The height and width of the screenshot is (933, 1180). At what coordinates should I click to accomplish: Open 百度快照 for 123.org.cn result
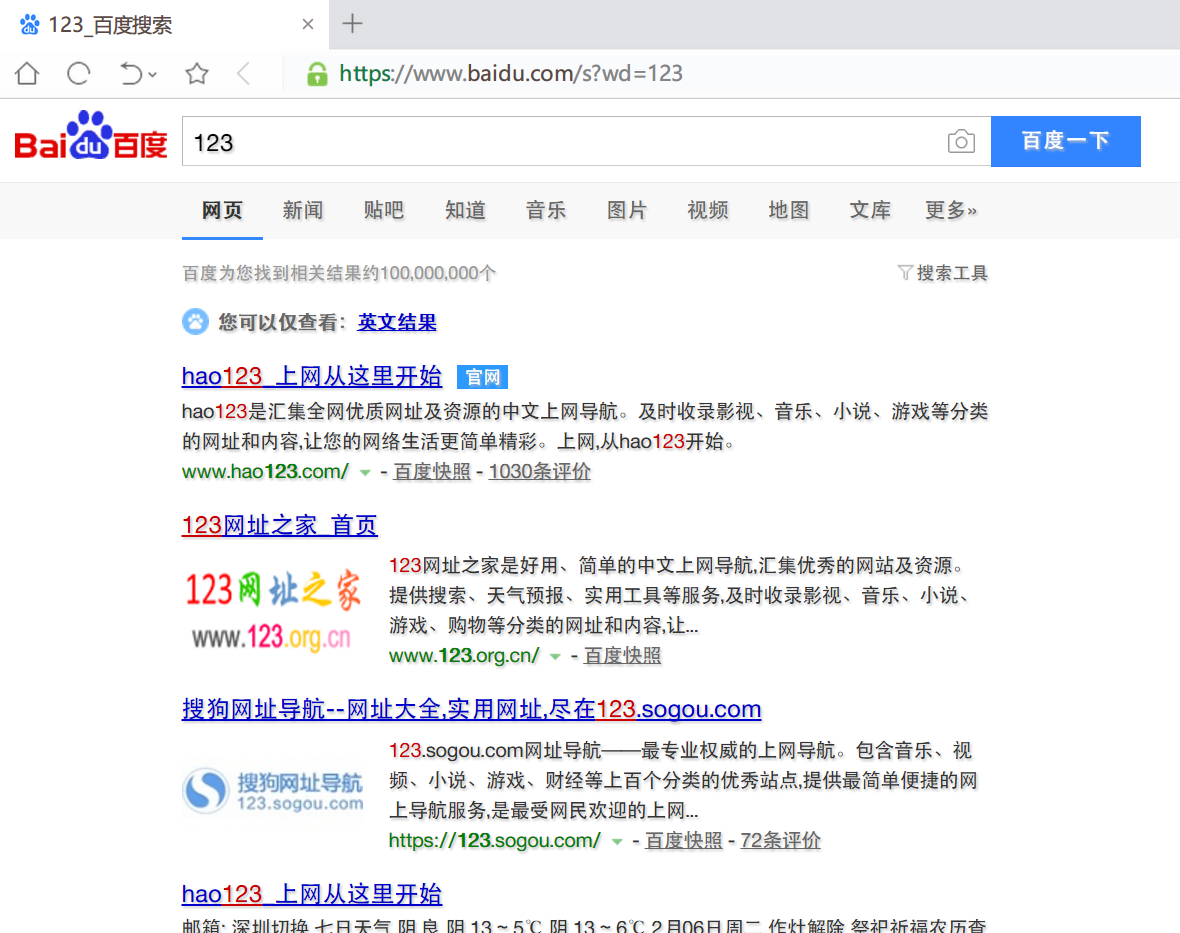click(622, 656)
